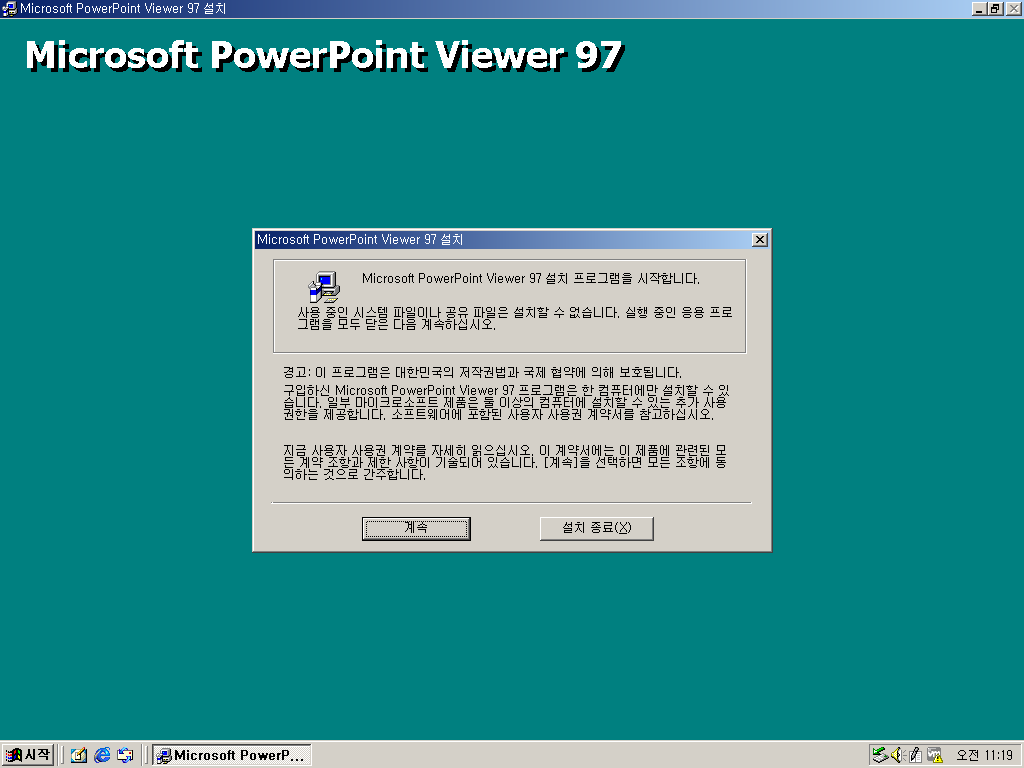
Task: Click the pen input tray icon
Action: pyautogui.click(x=916, y=755)
